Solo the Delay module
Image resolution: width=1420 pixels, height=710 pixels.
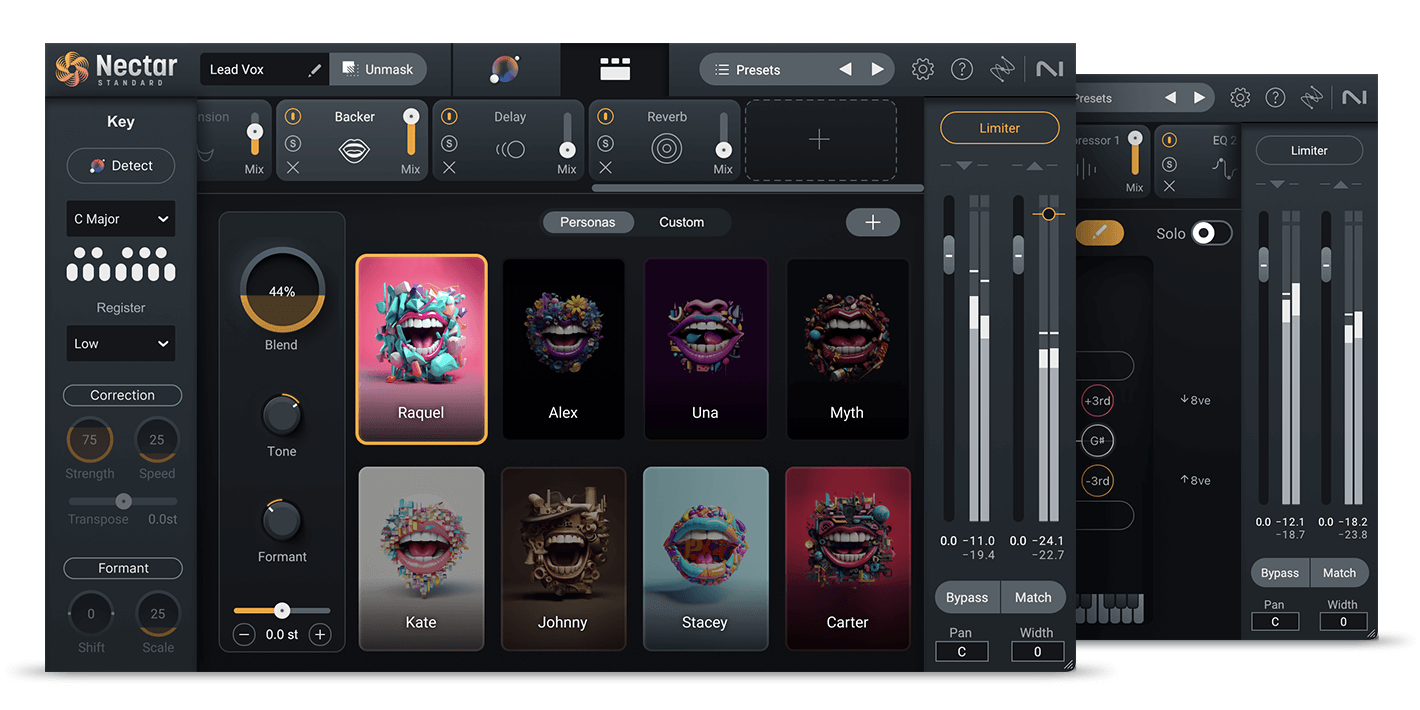tap(449, 144)
